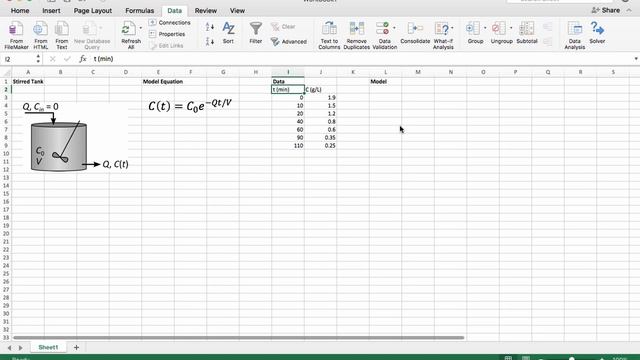Launch the Solver add-in
640x360 pixels.
pos(597,33)
